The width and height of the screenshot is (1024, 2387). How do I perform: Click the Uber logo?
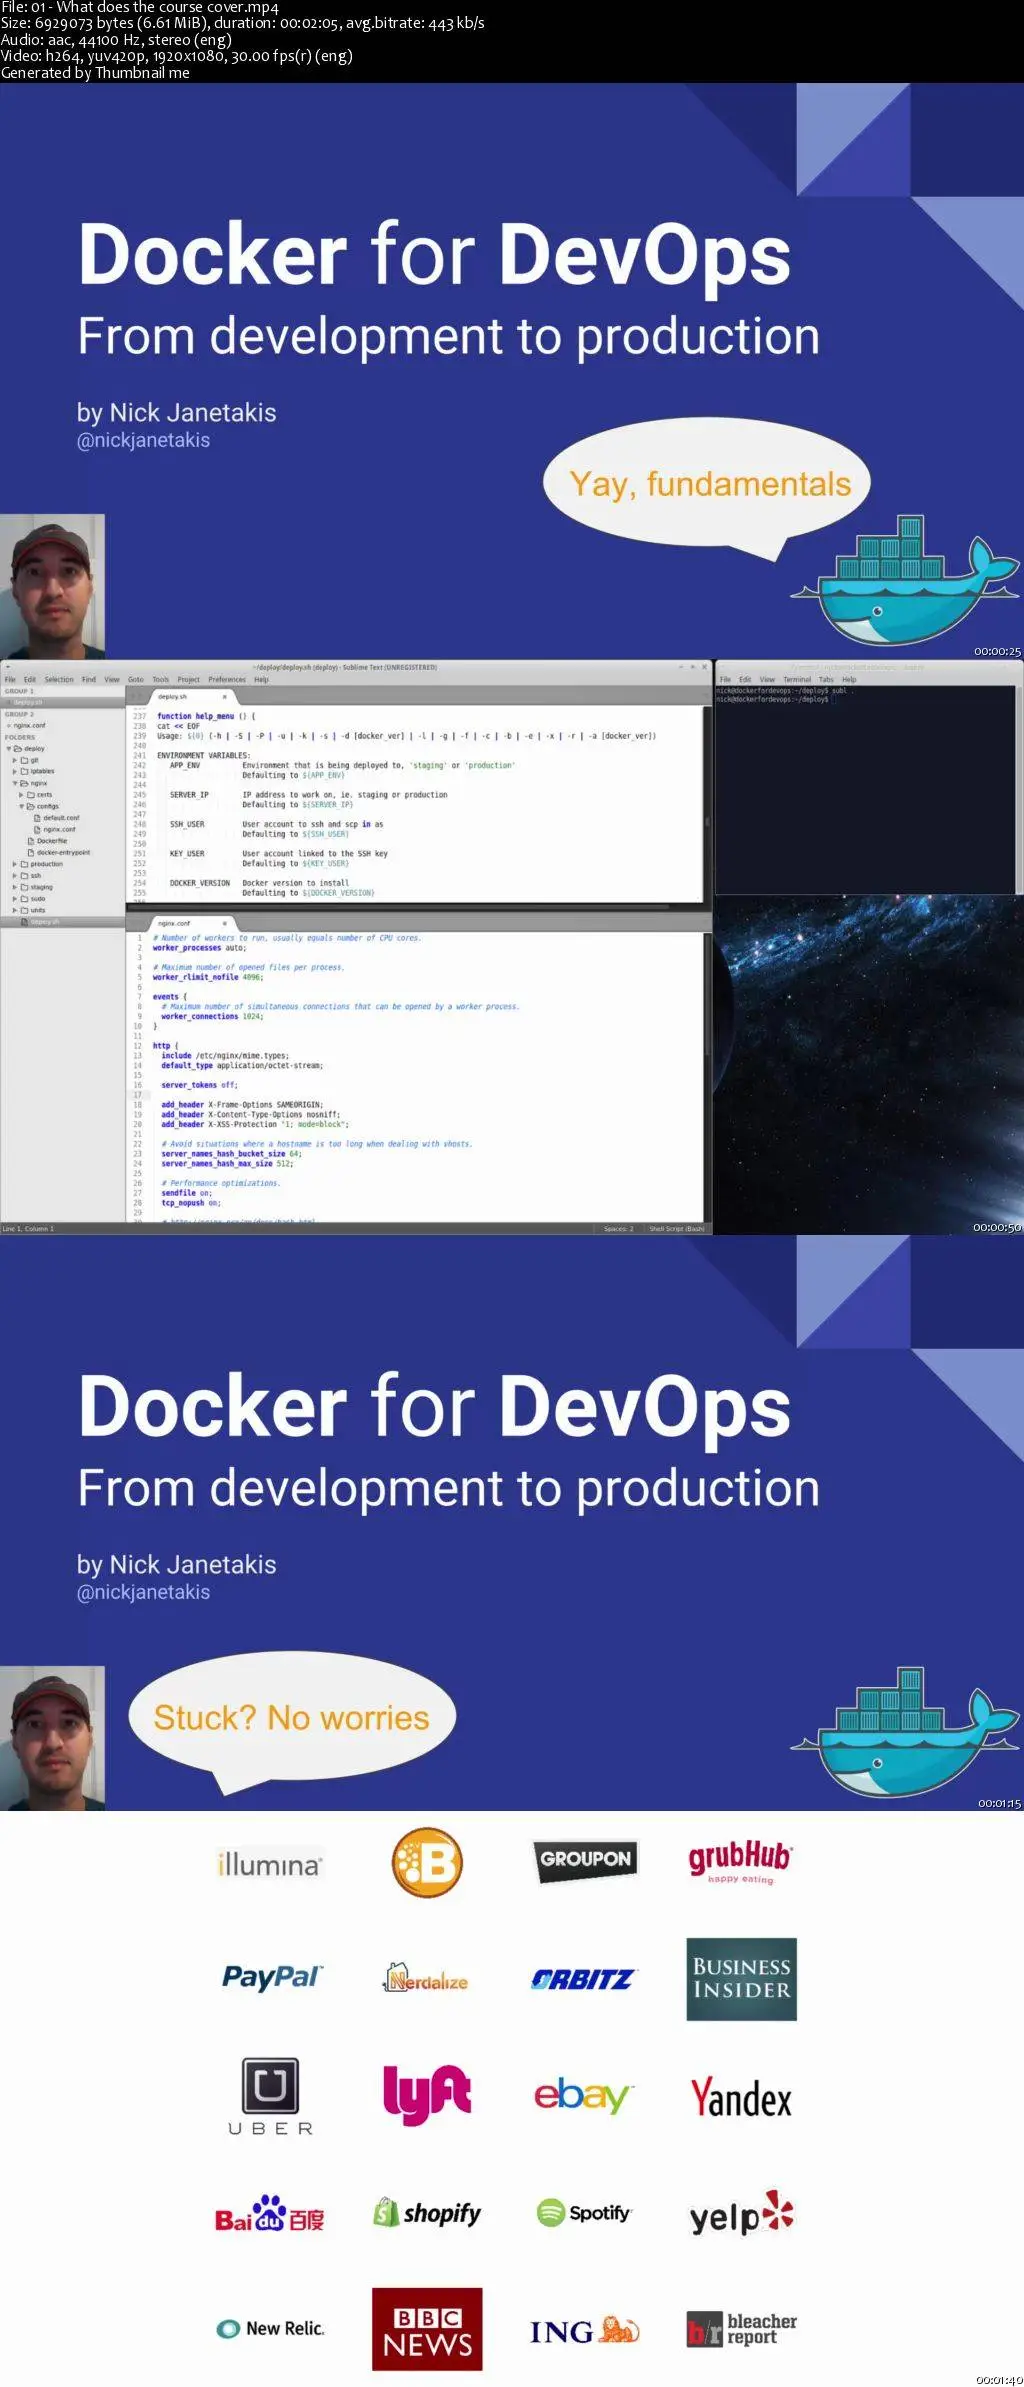click(x=270, y=2098)
